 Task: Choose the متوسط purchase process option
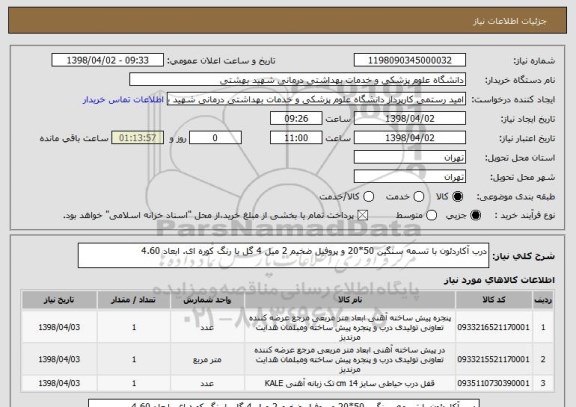[431, 216]
